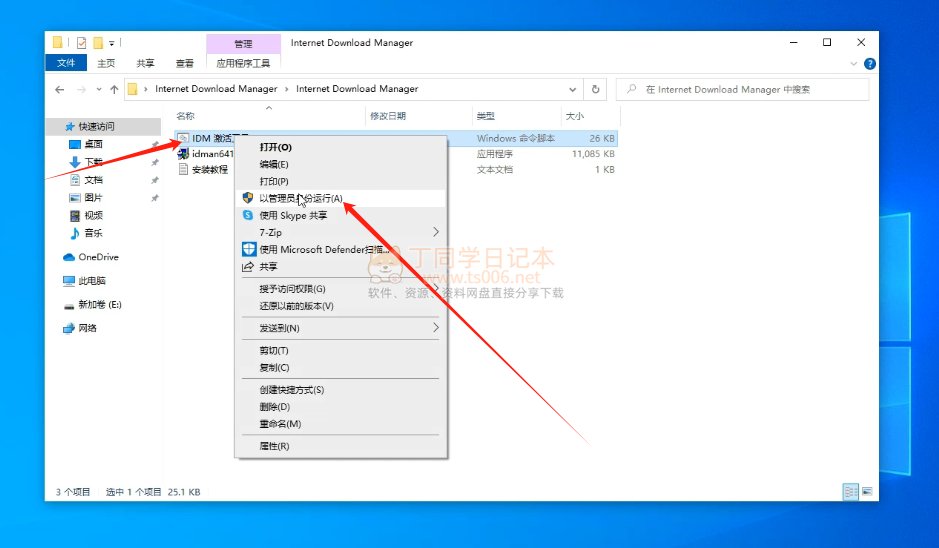Screen dimensions: 939x548
Task: Select 网络 in navigation pane
Action: tap(87, 328)
